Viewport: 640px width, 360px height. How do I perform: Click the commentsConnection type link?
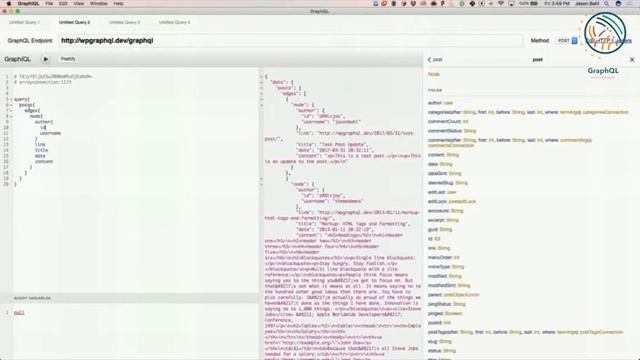point(451,145)
